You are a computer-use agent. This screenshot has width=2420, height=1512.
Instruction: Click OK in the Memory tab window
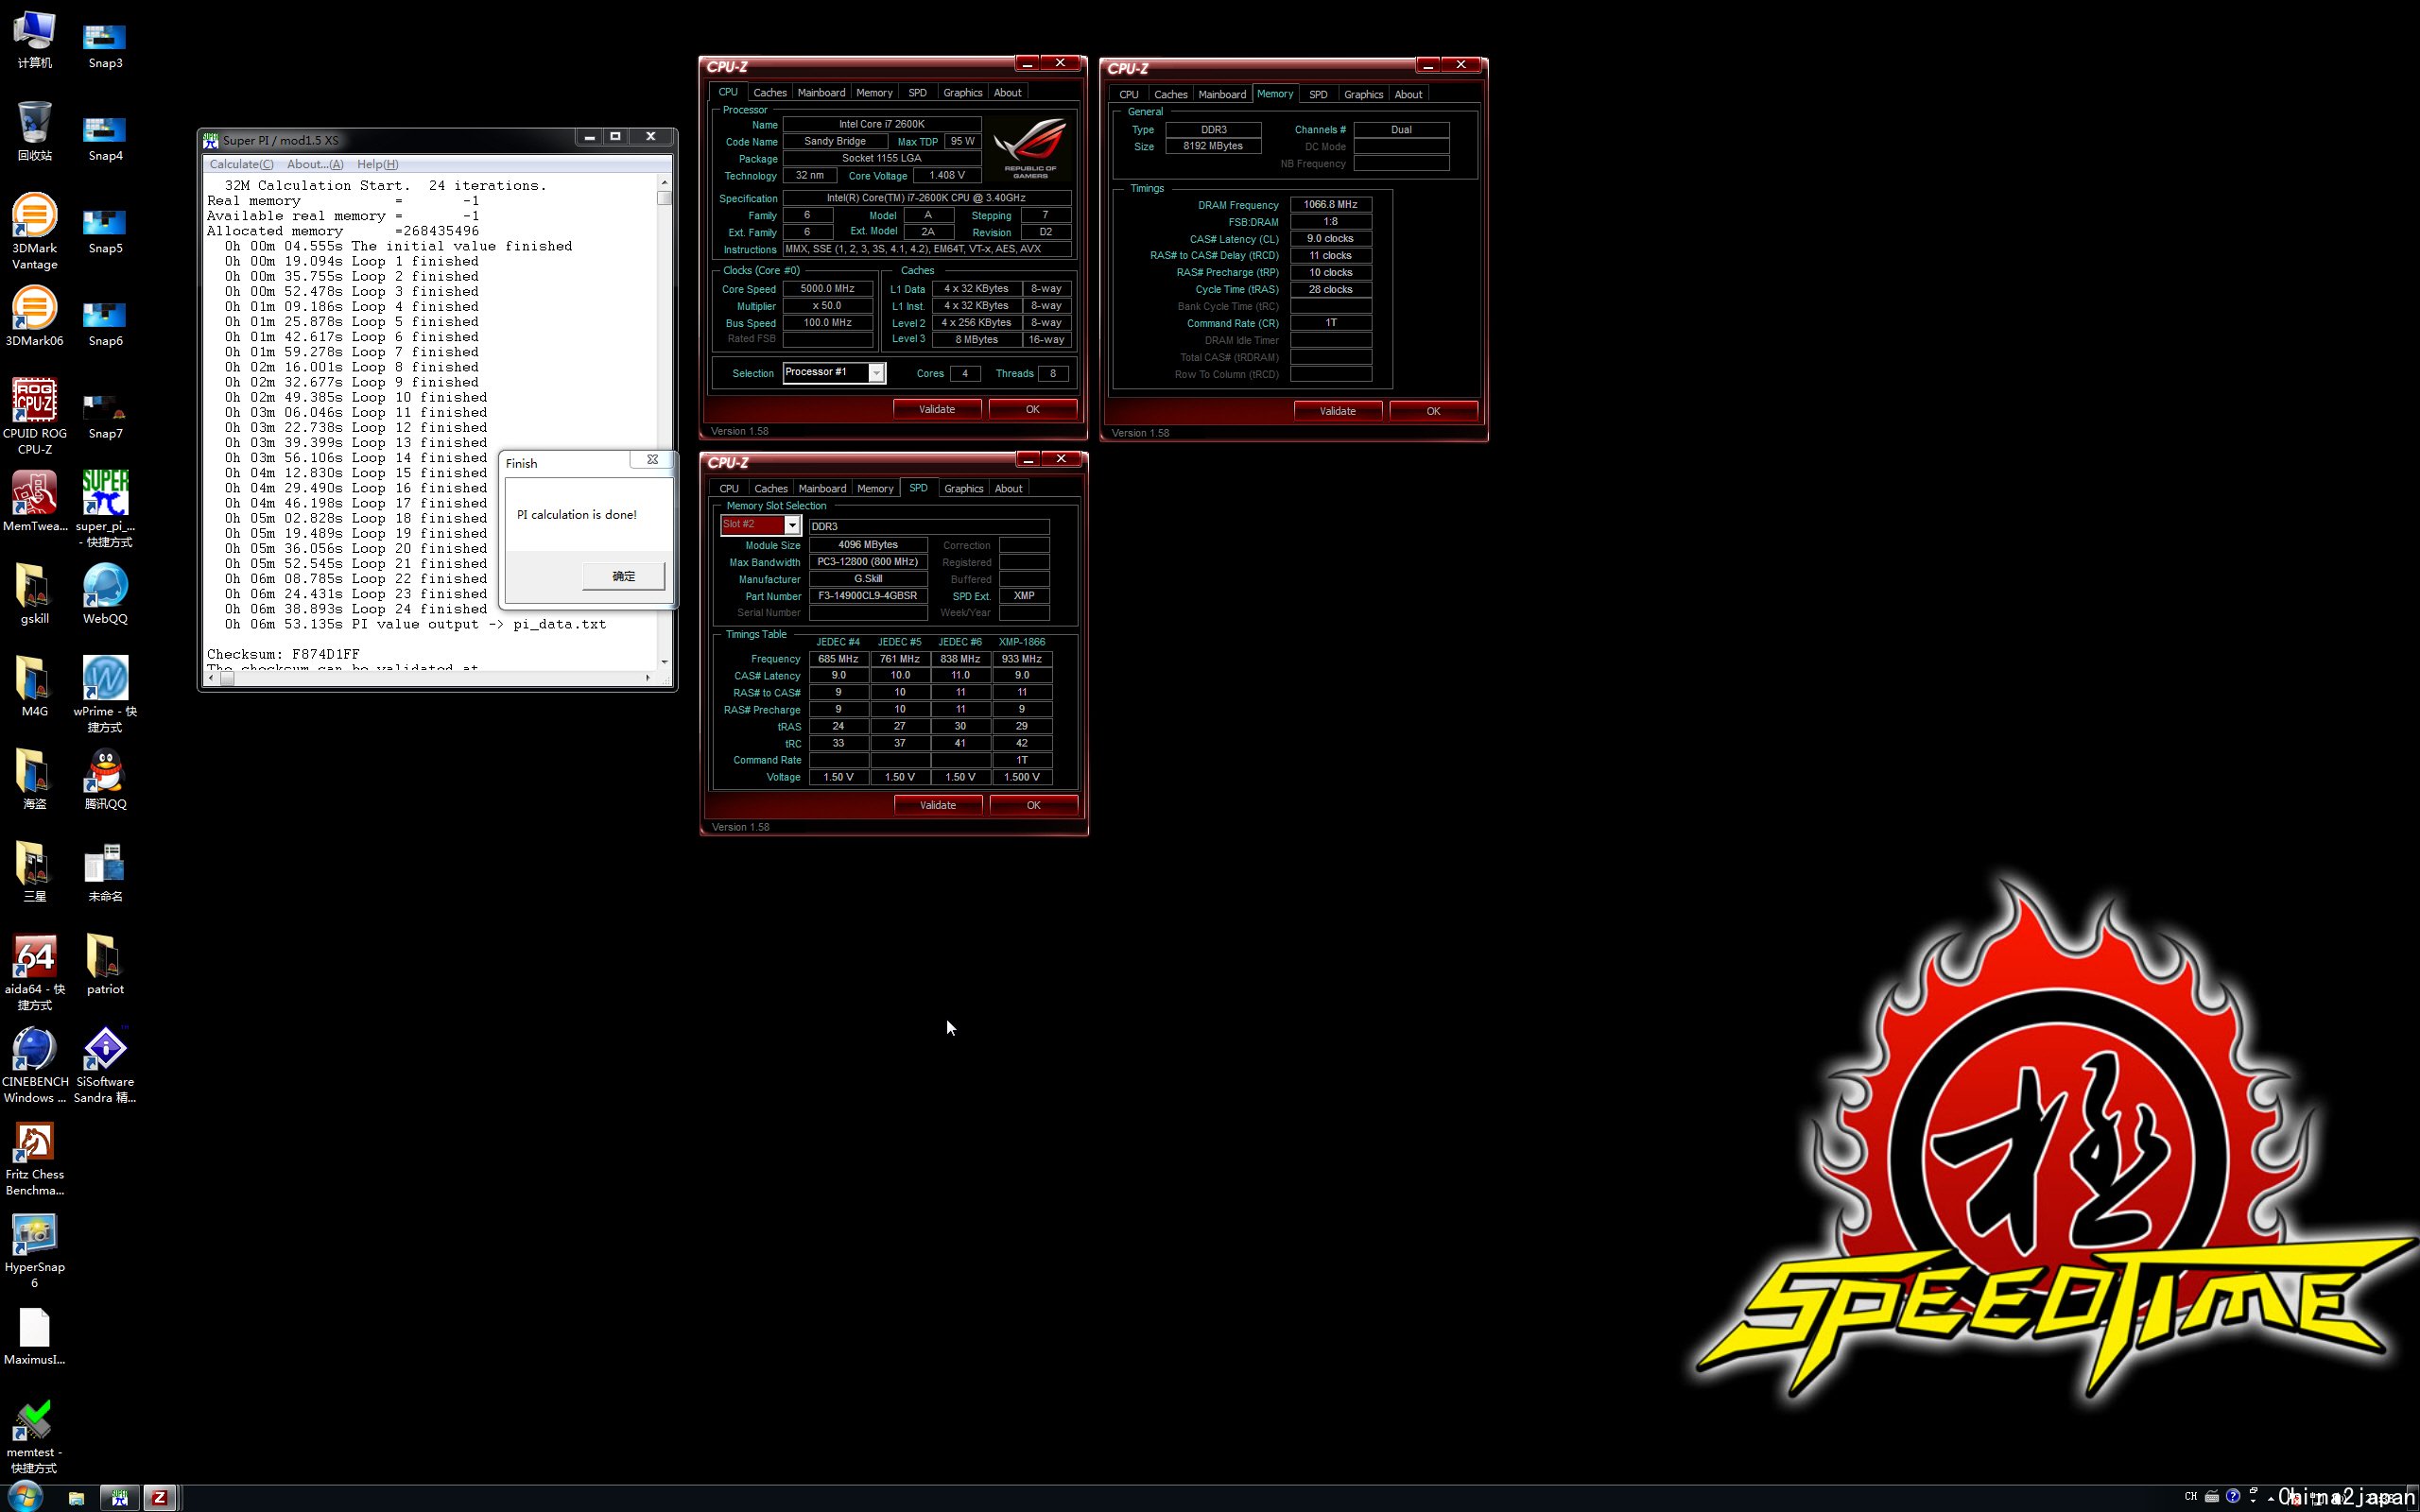(x=1433, y=411)
